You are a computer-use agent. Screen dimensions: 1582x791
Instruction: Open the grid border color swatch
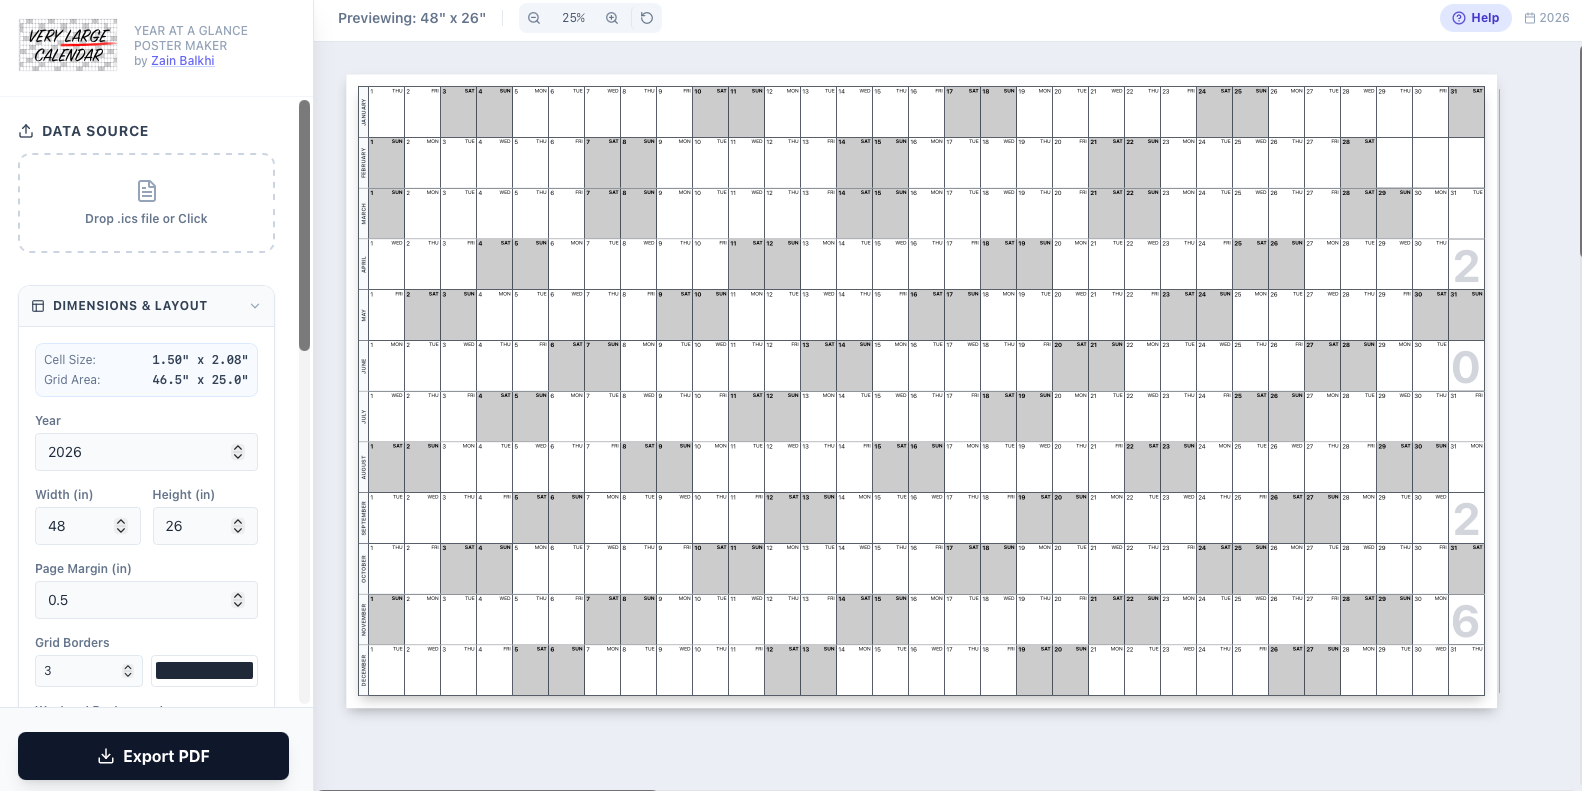204,671
